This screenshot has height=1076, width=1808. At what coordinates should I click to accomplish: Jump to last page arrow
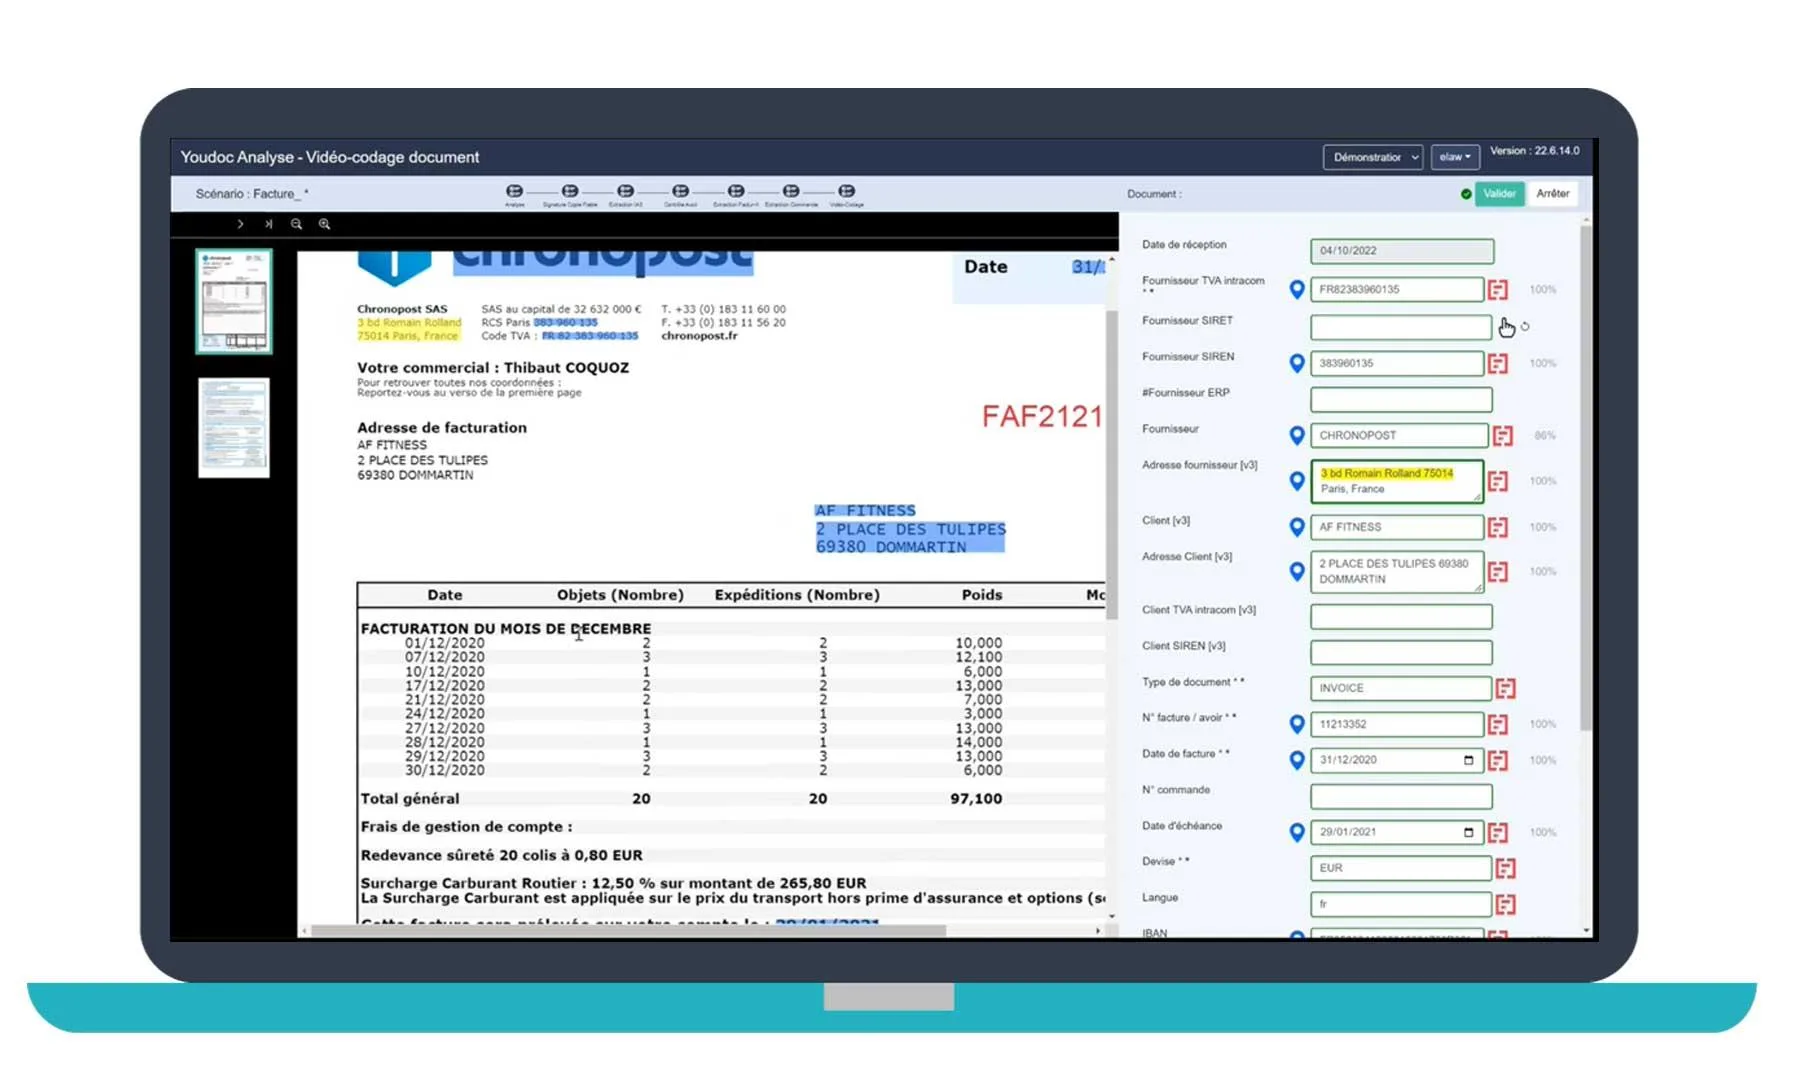pos(268,224)
